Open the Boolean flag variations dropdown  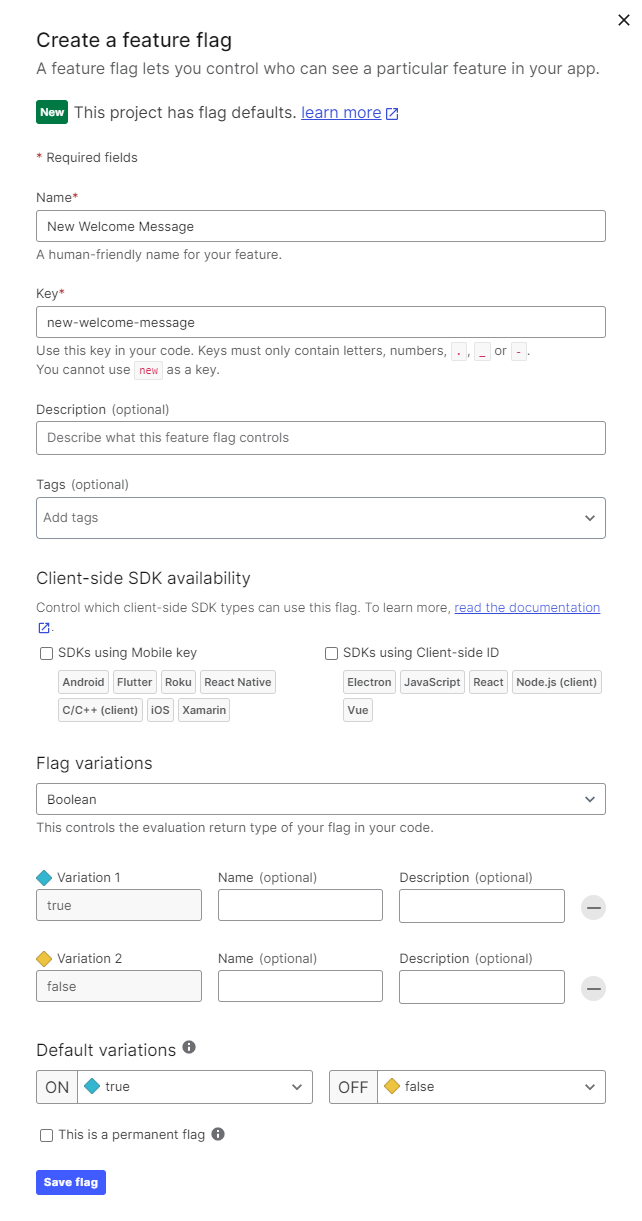[321, 799]
